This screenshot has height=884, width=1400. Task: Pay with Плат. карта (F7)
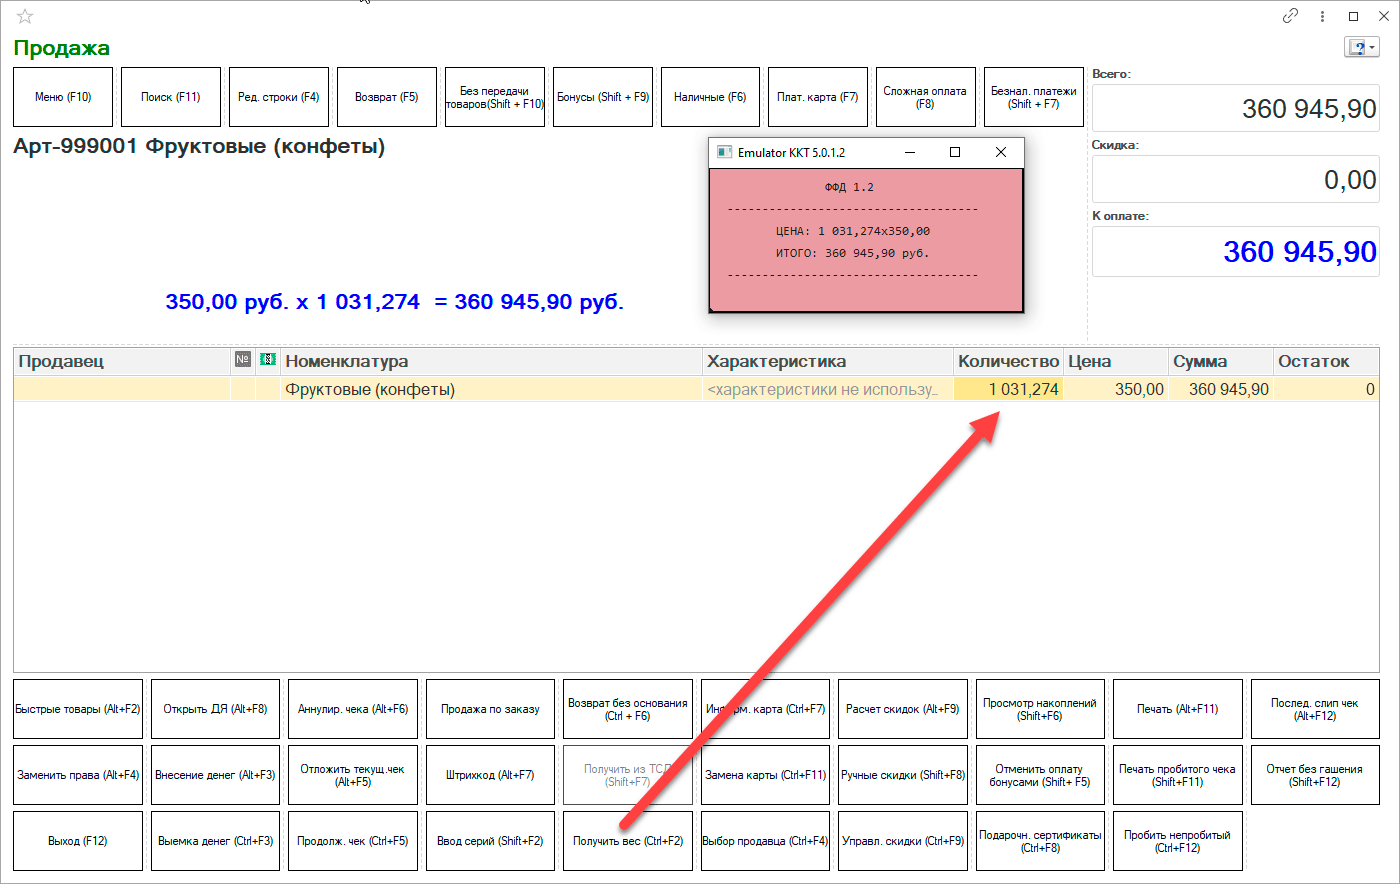[817, 97]
